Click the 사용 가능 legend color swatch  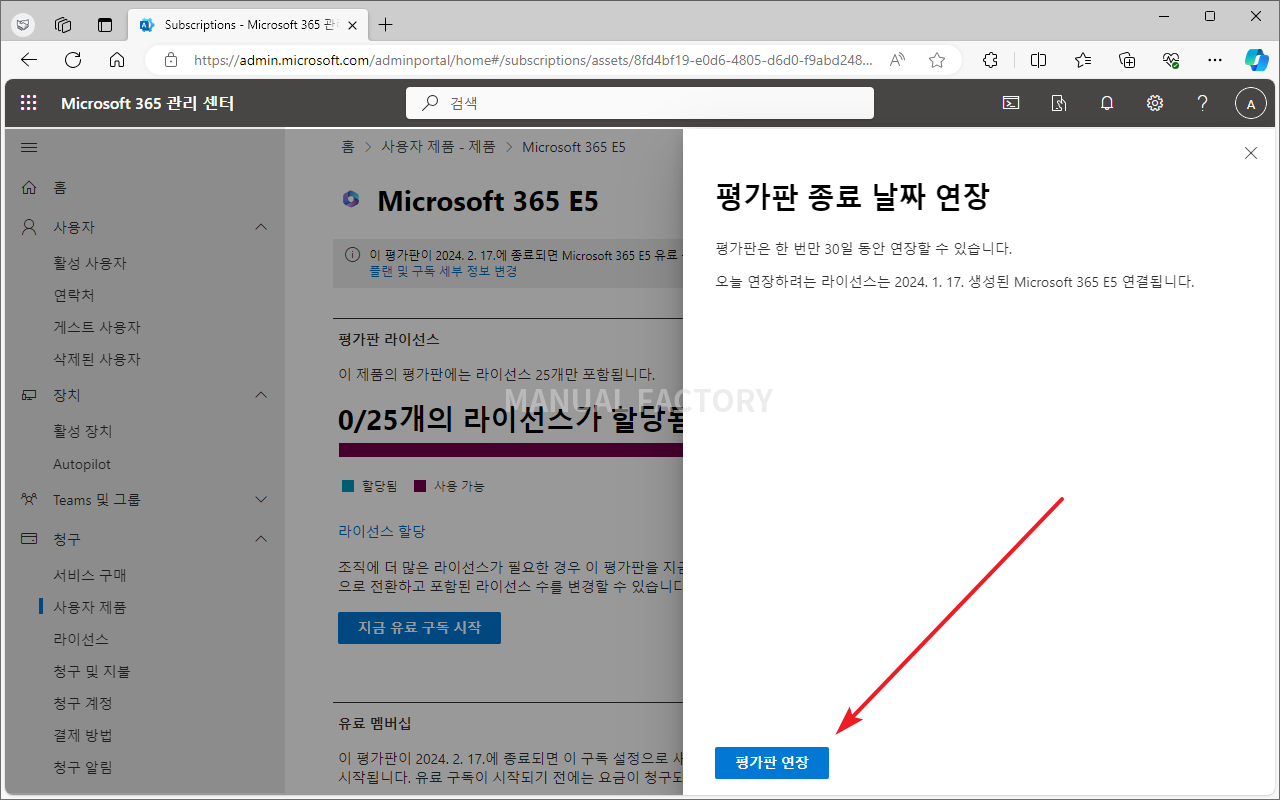click(420, 486)
